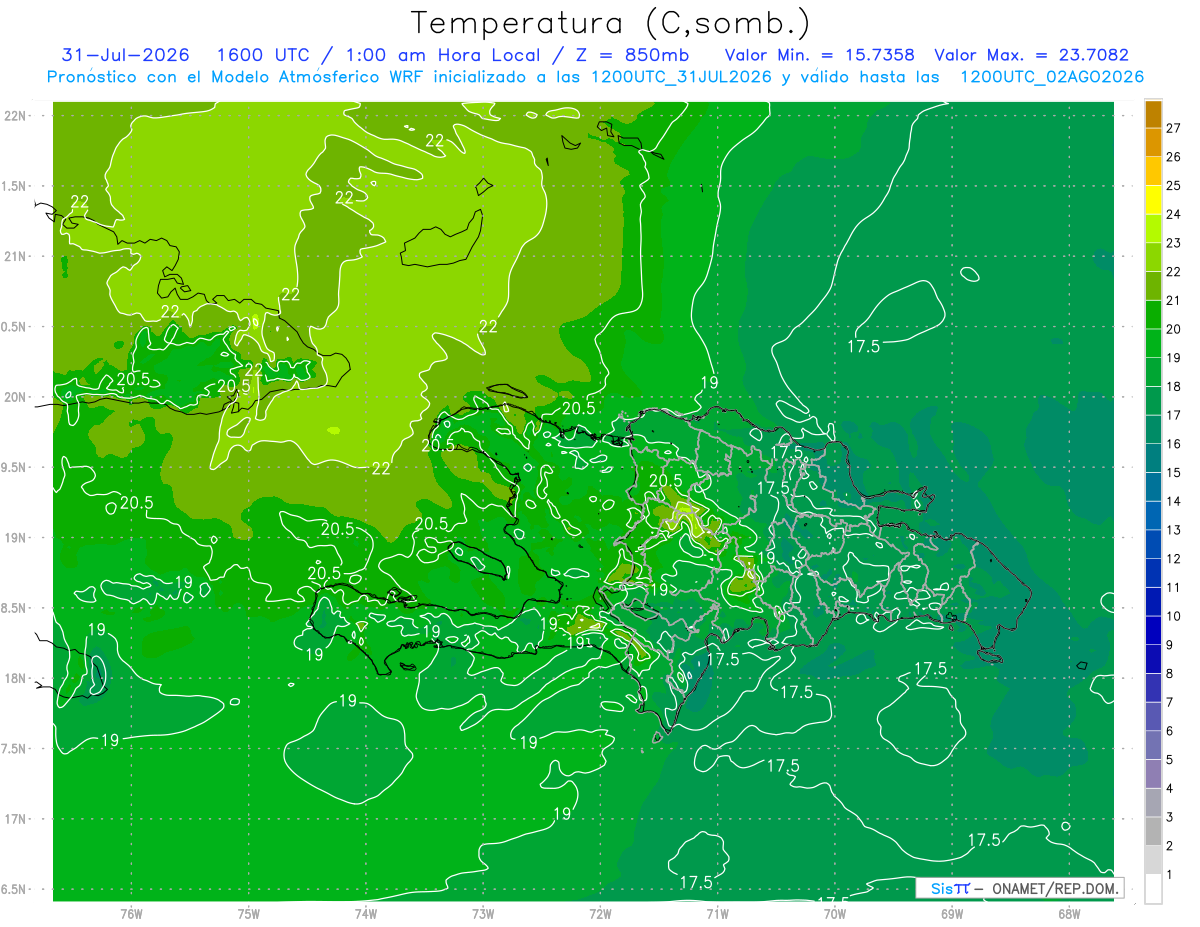
Task: Click the title 'Temperatura (C,somb.)'
Action: tap(611, 23)
